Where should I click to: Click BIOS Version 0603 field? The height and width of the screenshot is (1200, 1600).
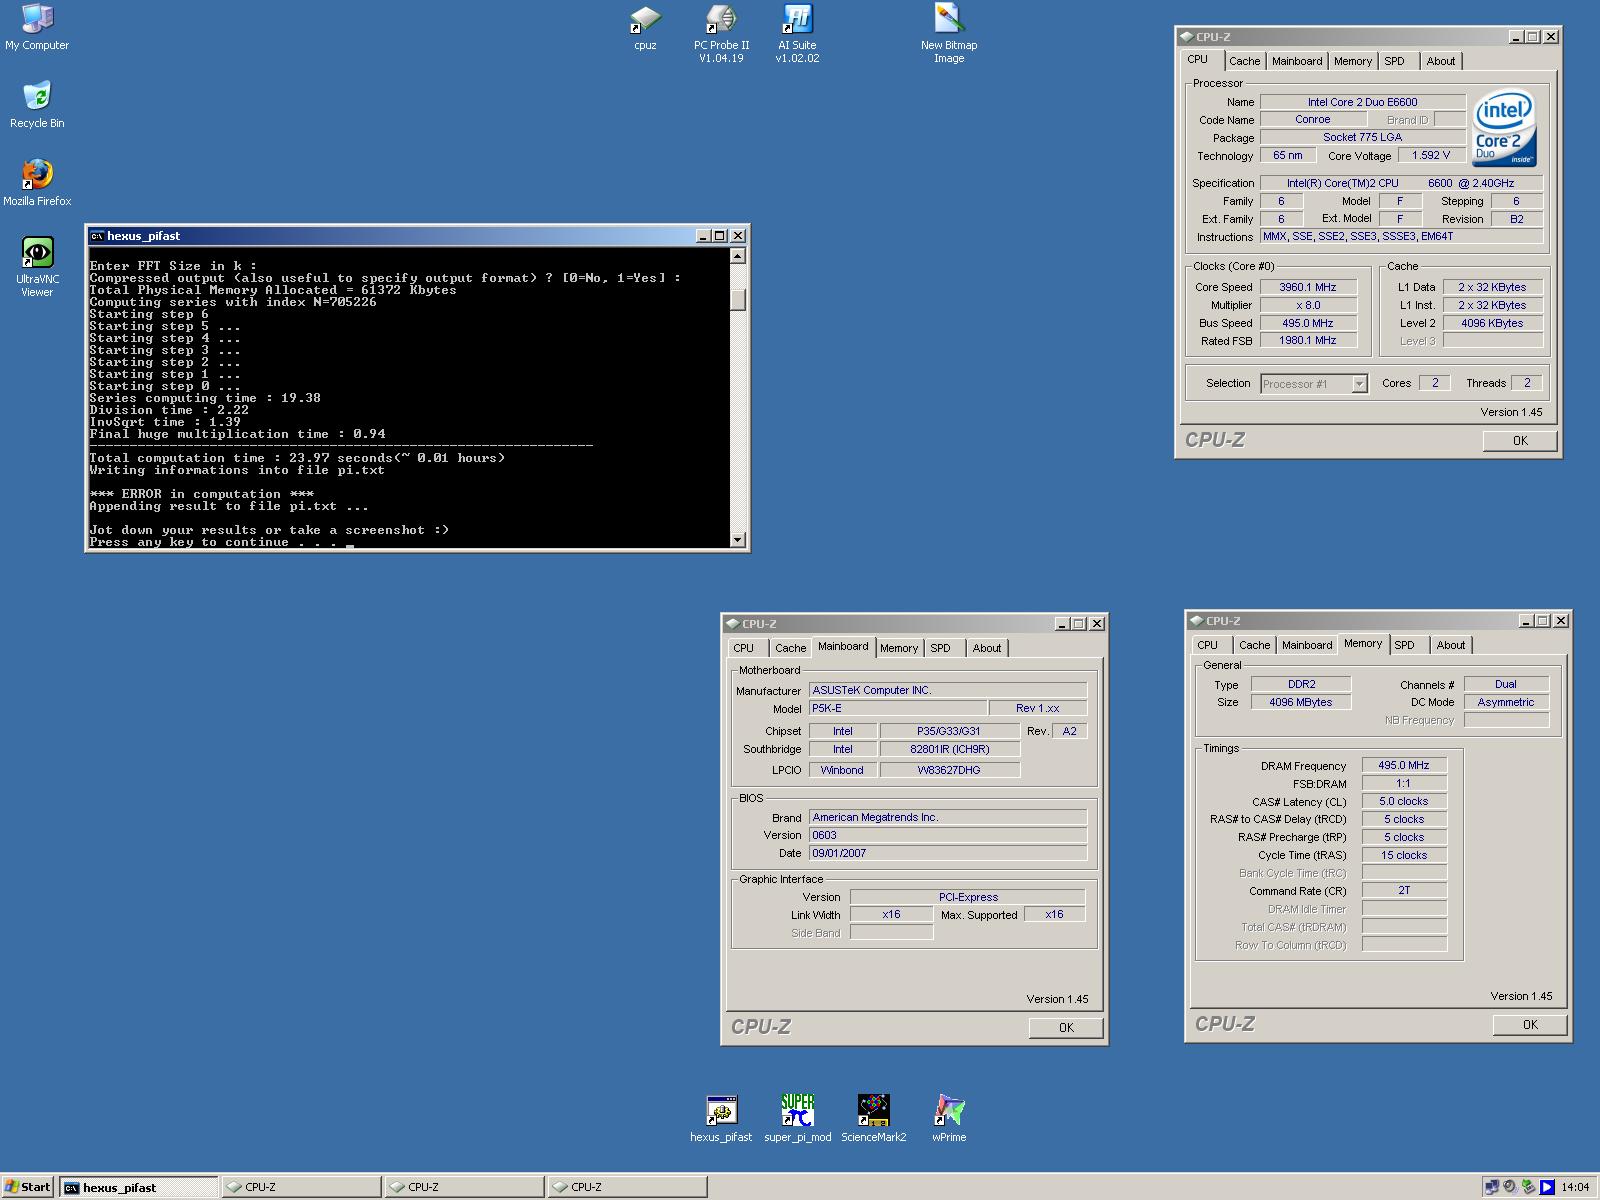click(947, 835)
